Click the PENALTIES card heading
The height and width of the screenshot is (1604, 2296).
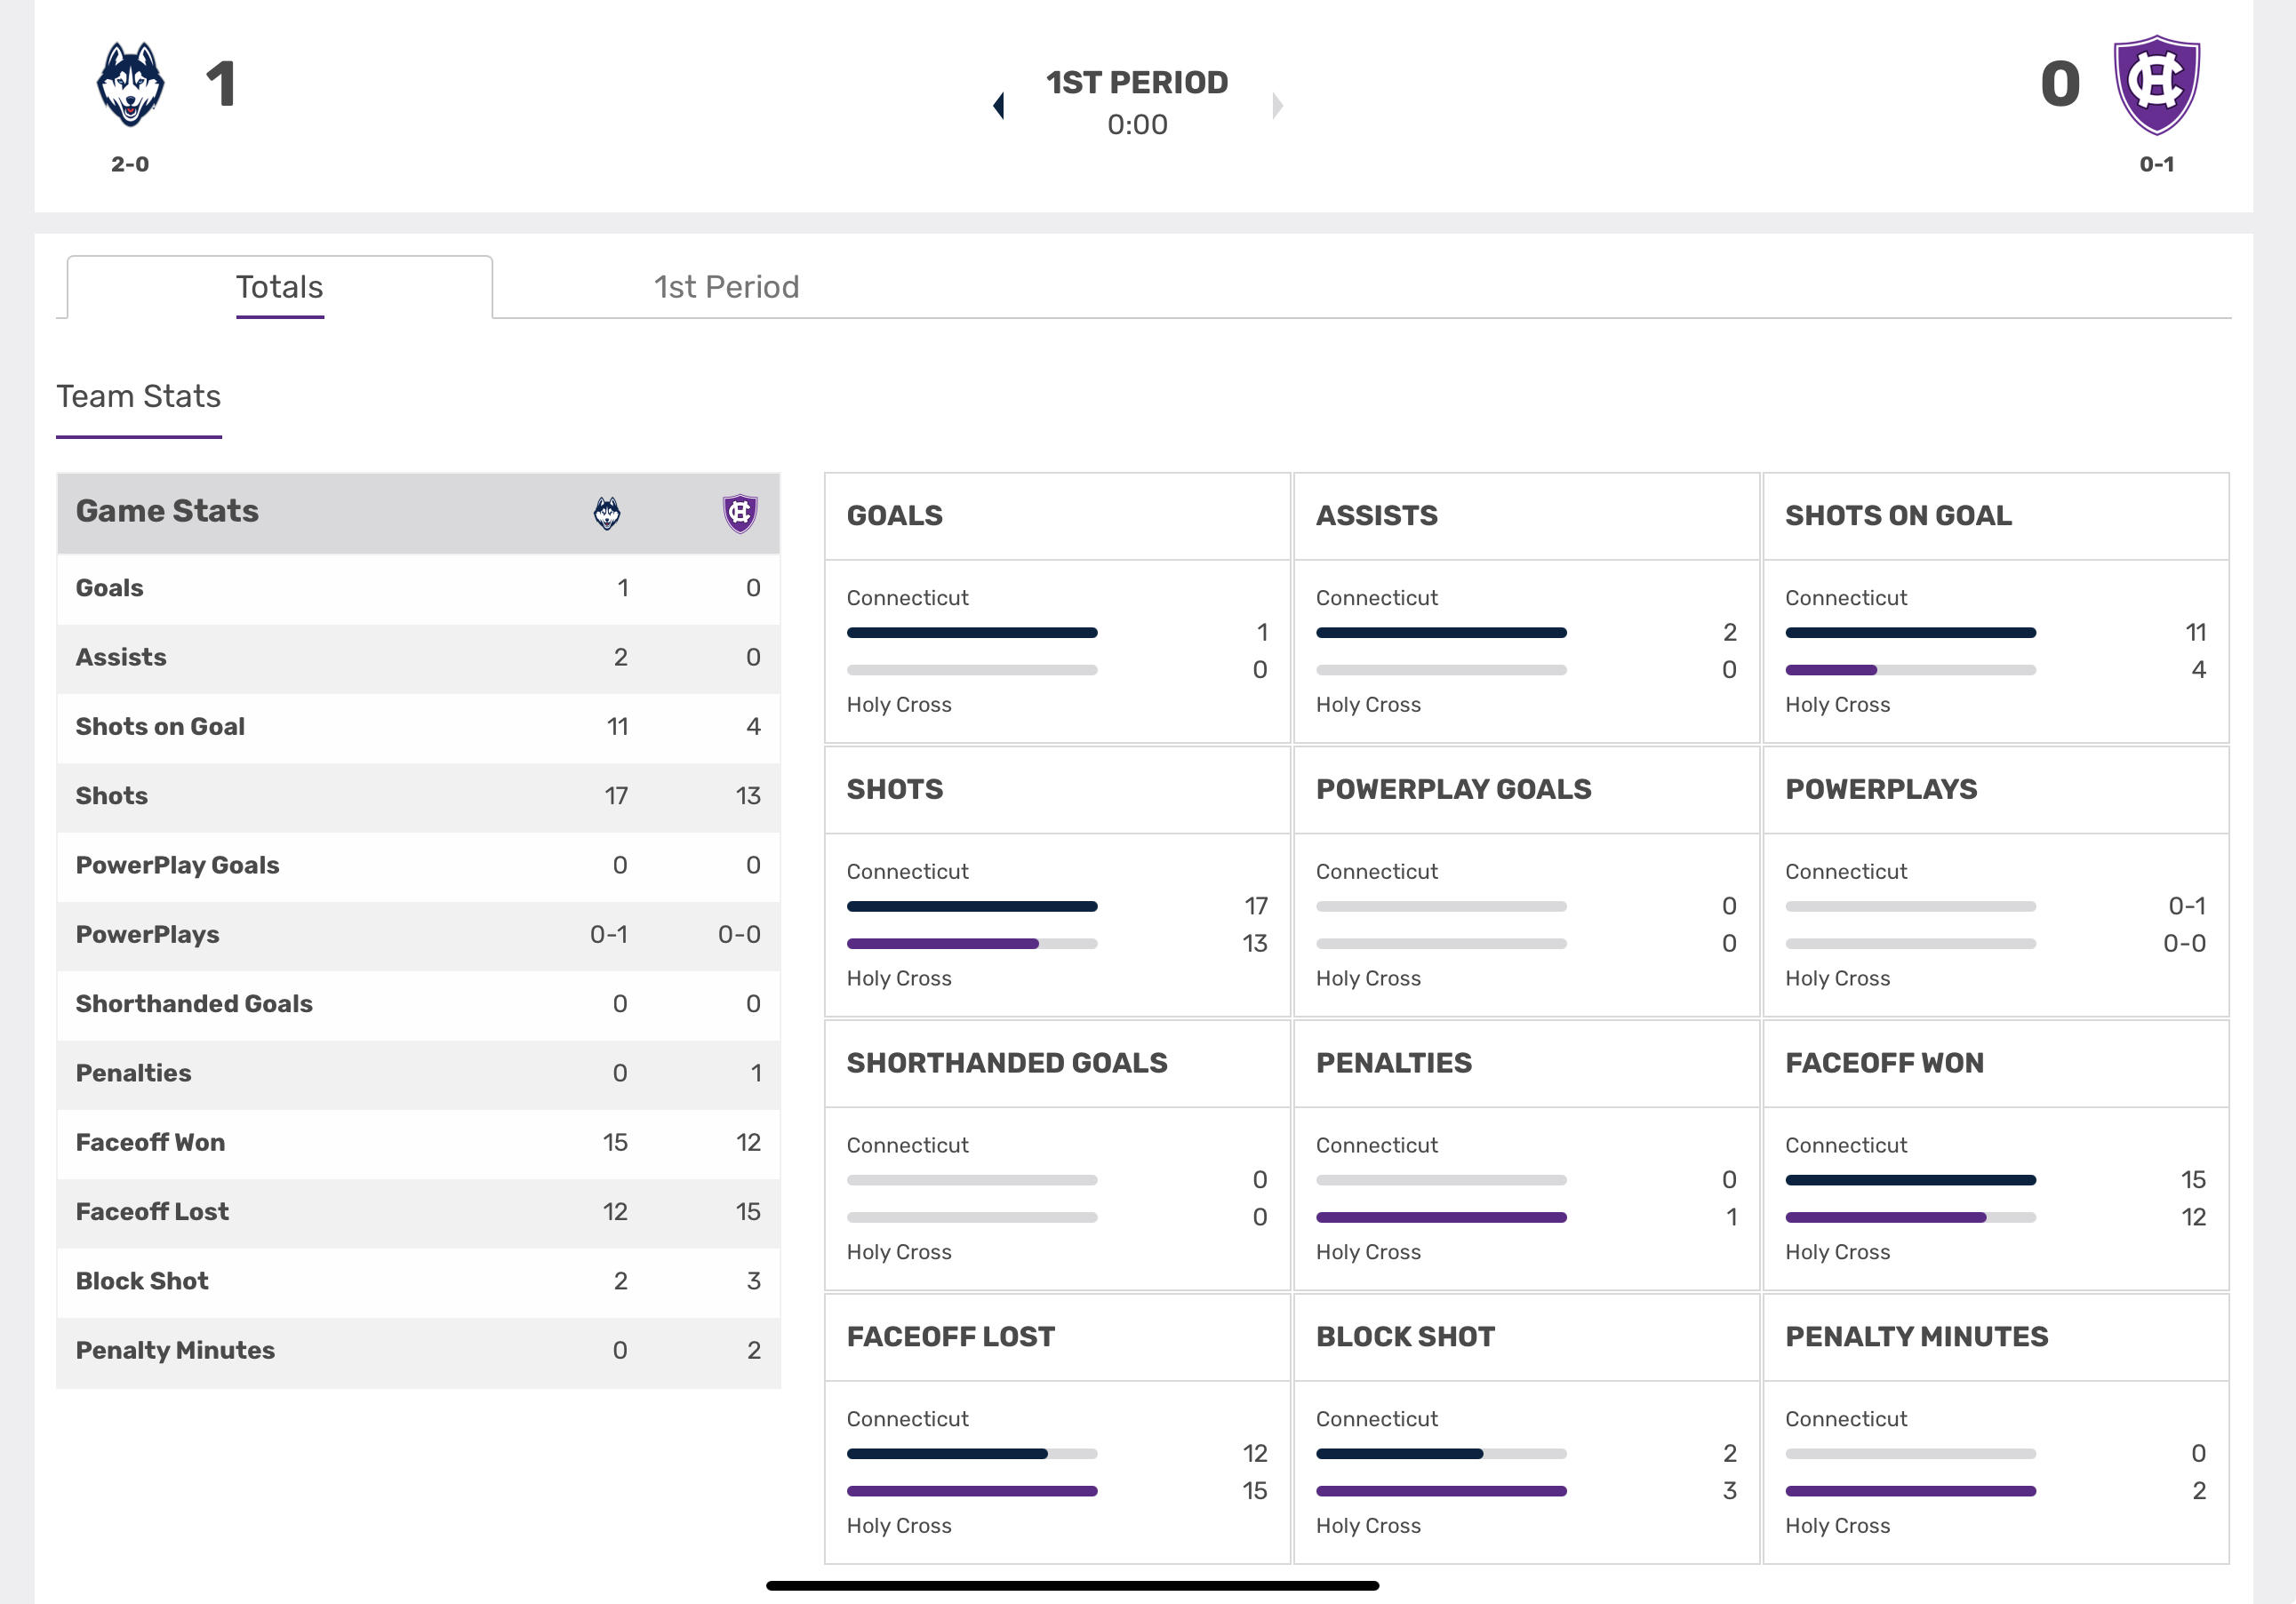click(x=1394, y=1063)
